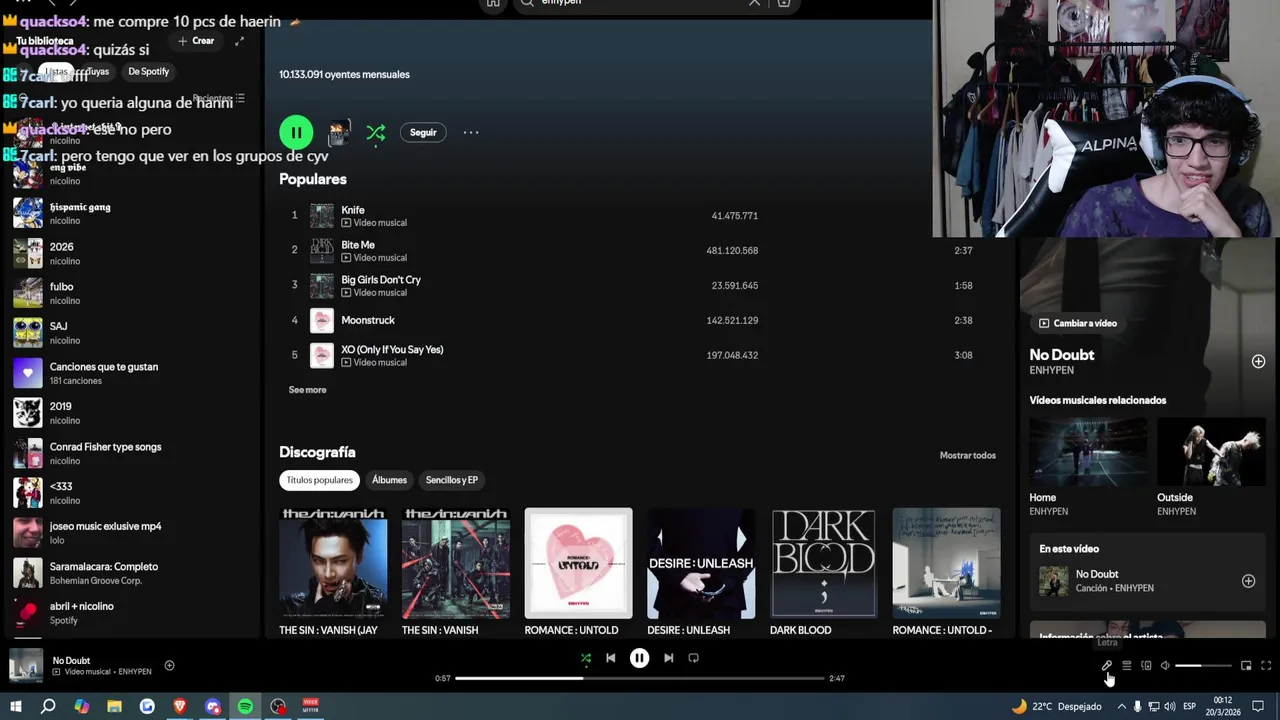
Task: Click the green pause button under ENHYPEN
Action: click(296, 132)
